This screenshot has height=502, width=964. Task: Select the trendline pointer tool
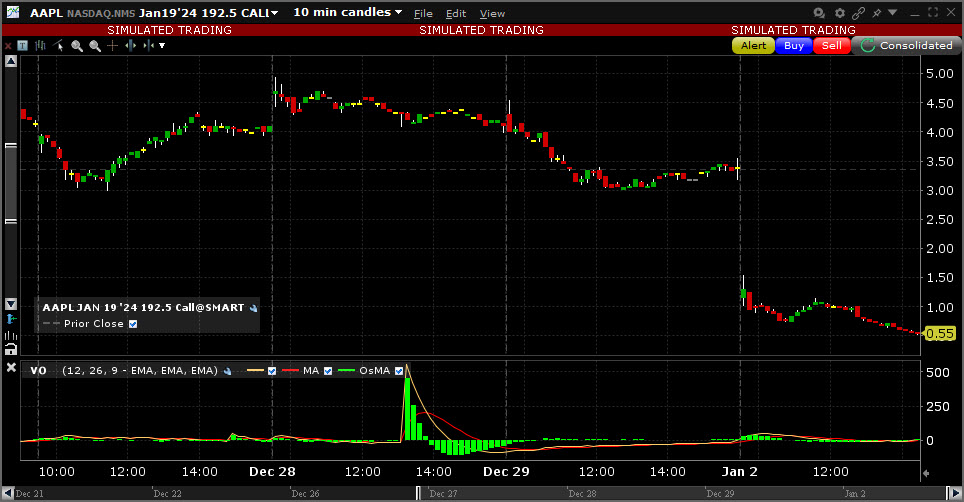point(58,45)
